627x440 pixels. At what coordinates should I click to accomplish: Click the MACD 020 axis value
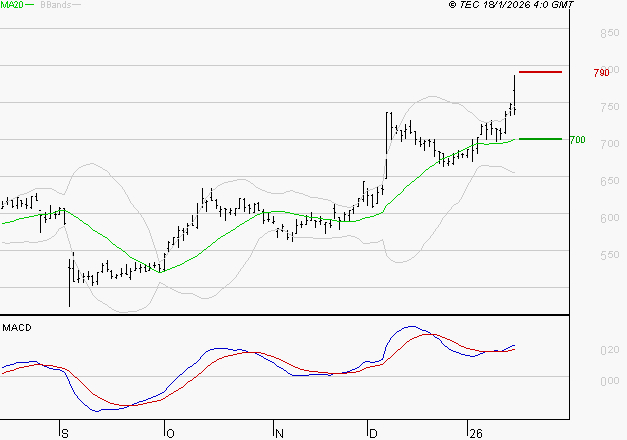pos(610,350)
